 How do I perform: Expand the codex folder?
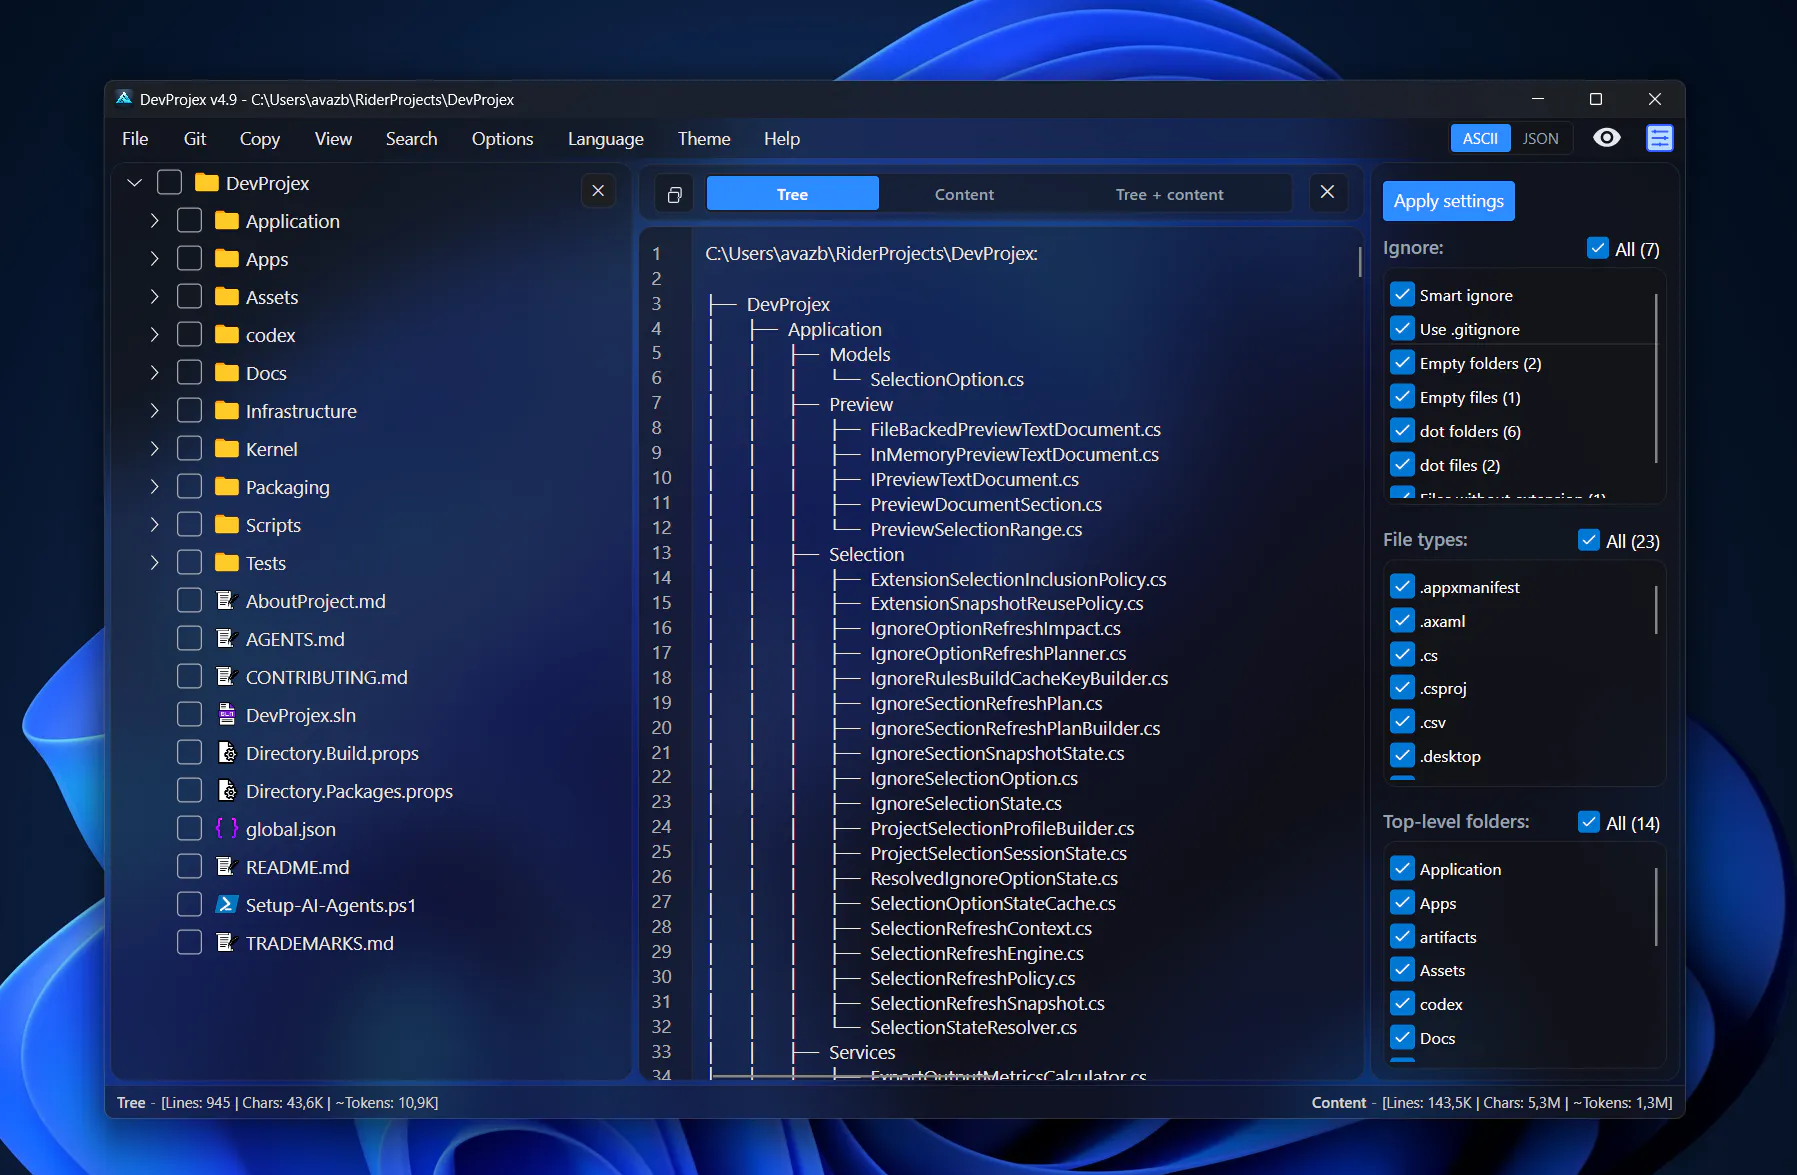coord(154,334)
